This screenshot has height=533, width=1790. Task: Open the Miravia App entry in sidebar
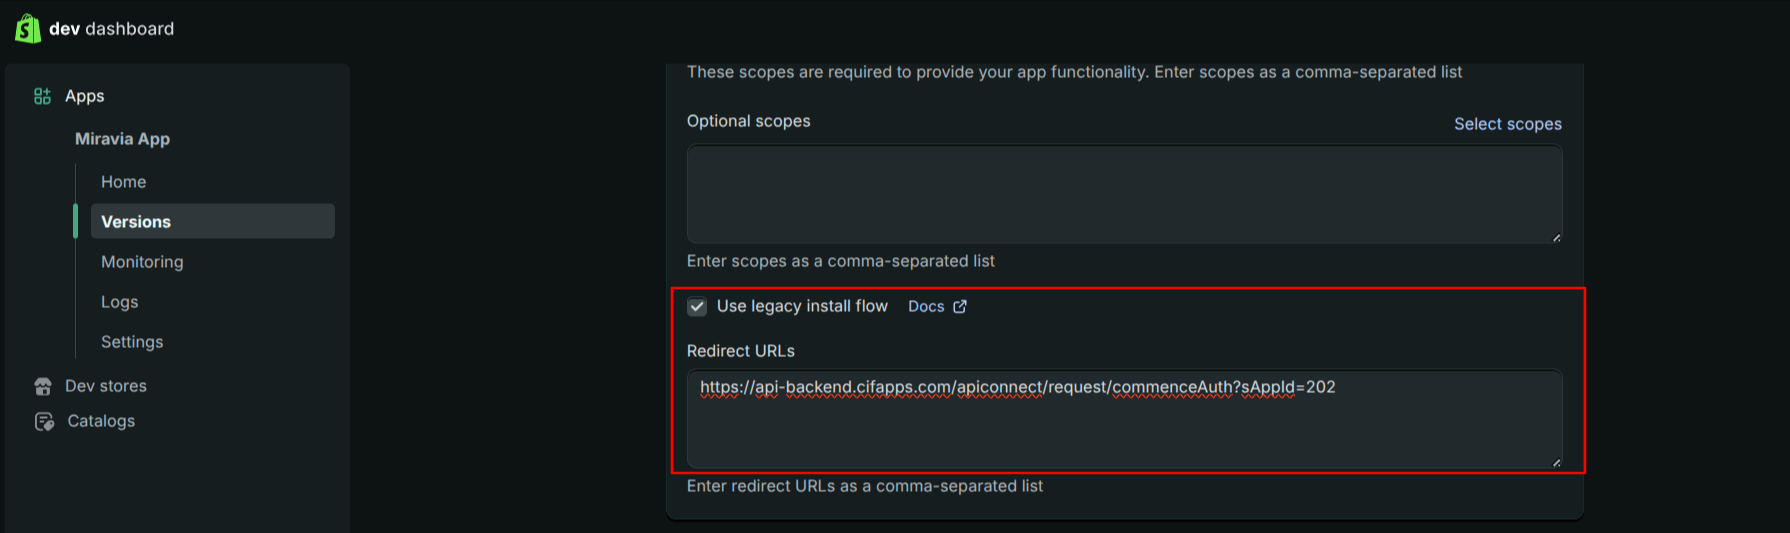pyautogui.click(x=122, y=139)
